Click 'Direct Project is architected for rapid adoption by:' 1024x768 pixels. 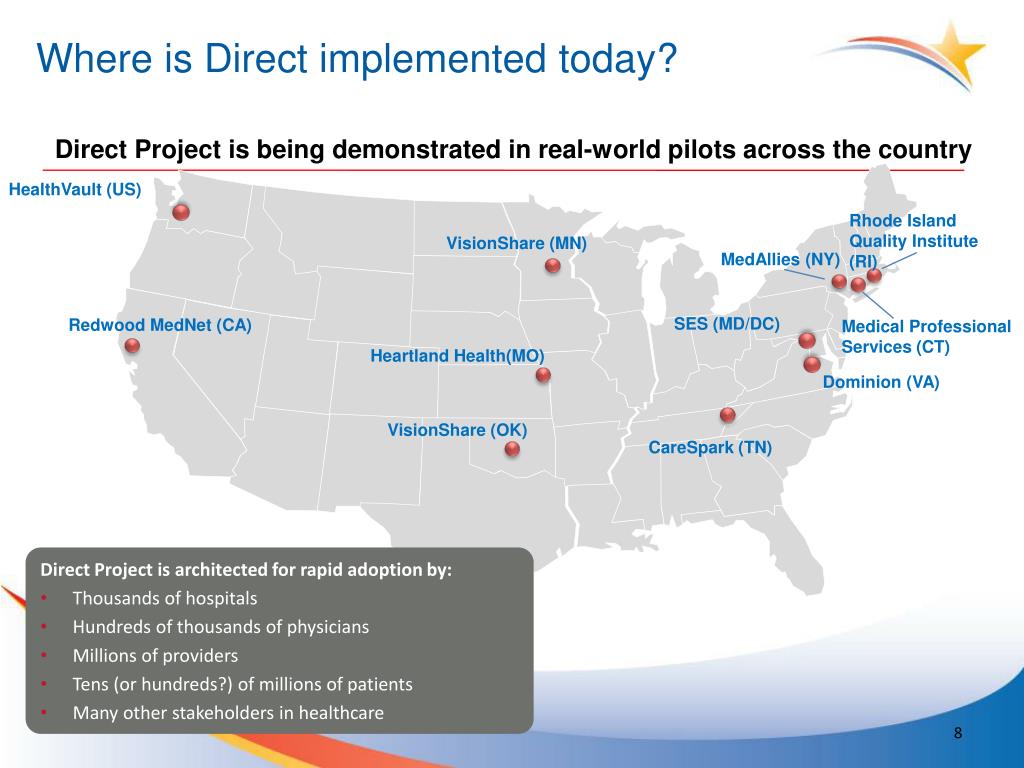[x=246, y=569]
